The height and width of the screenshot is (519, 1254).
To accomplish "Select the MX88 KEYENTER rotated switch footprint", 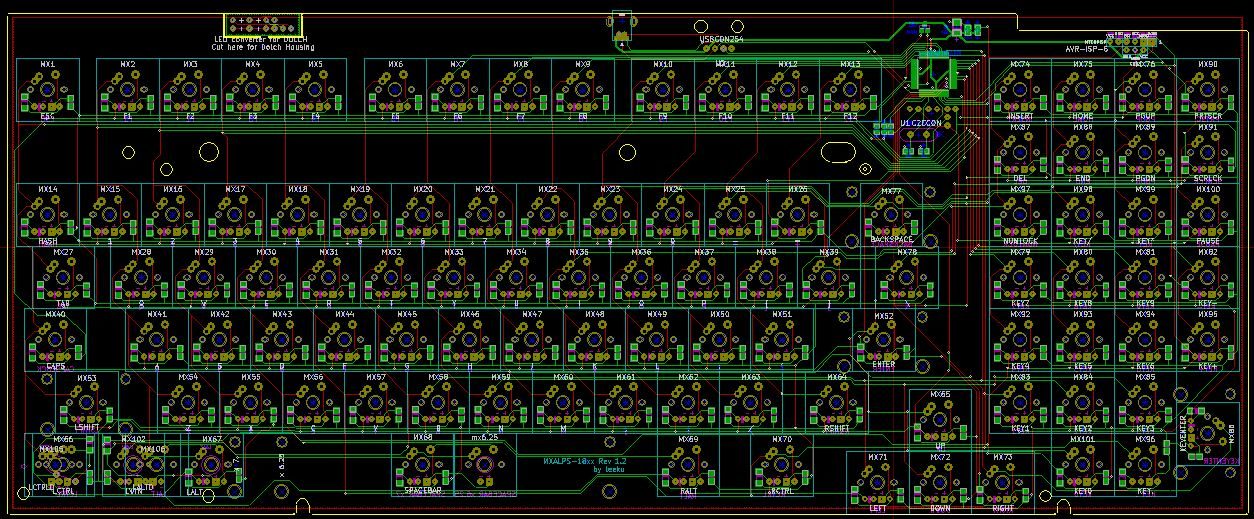I will tap(1207, 434).
